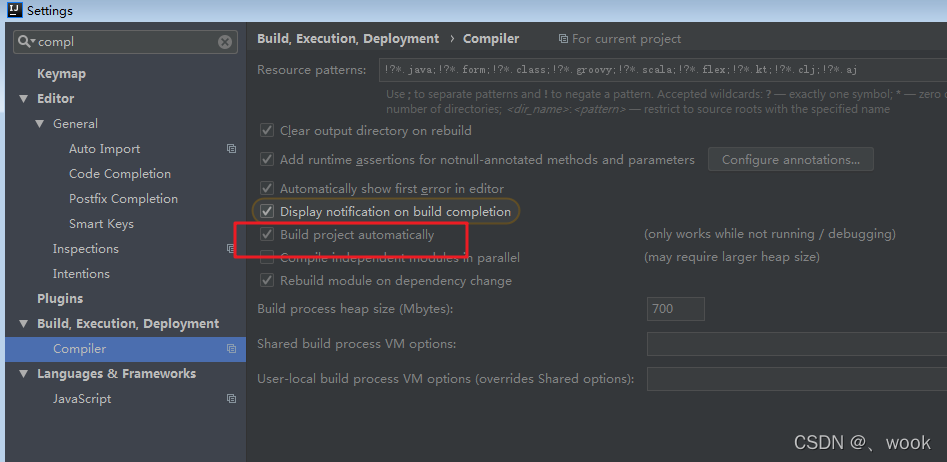
Task: Clear the search field with the X icon
Action: point(225,42)
